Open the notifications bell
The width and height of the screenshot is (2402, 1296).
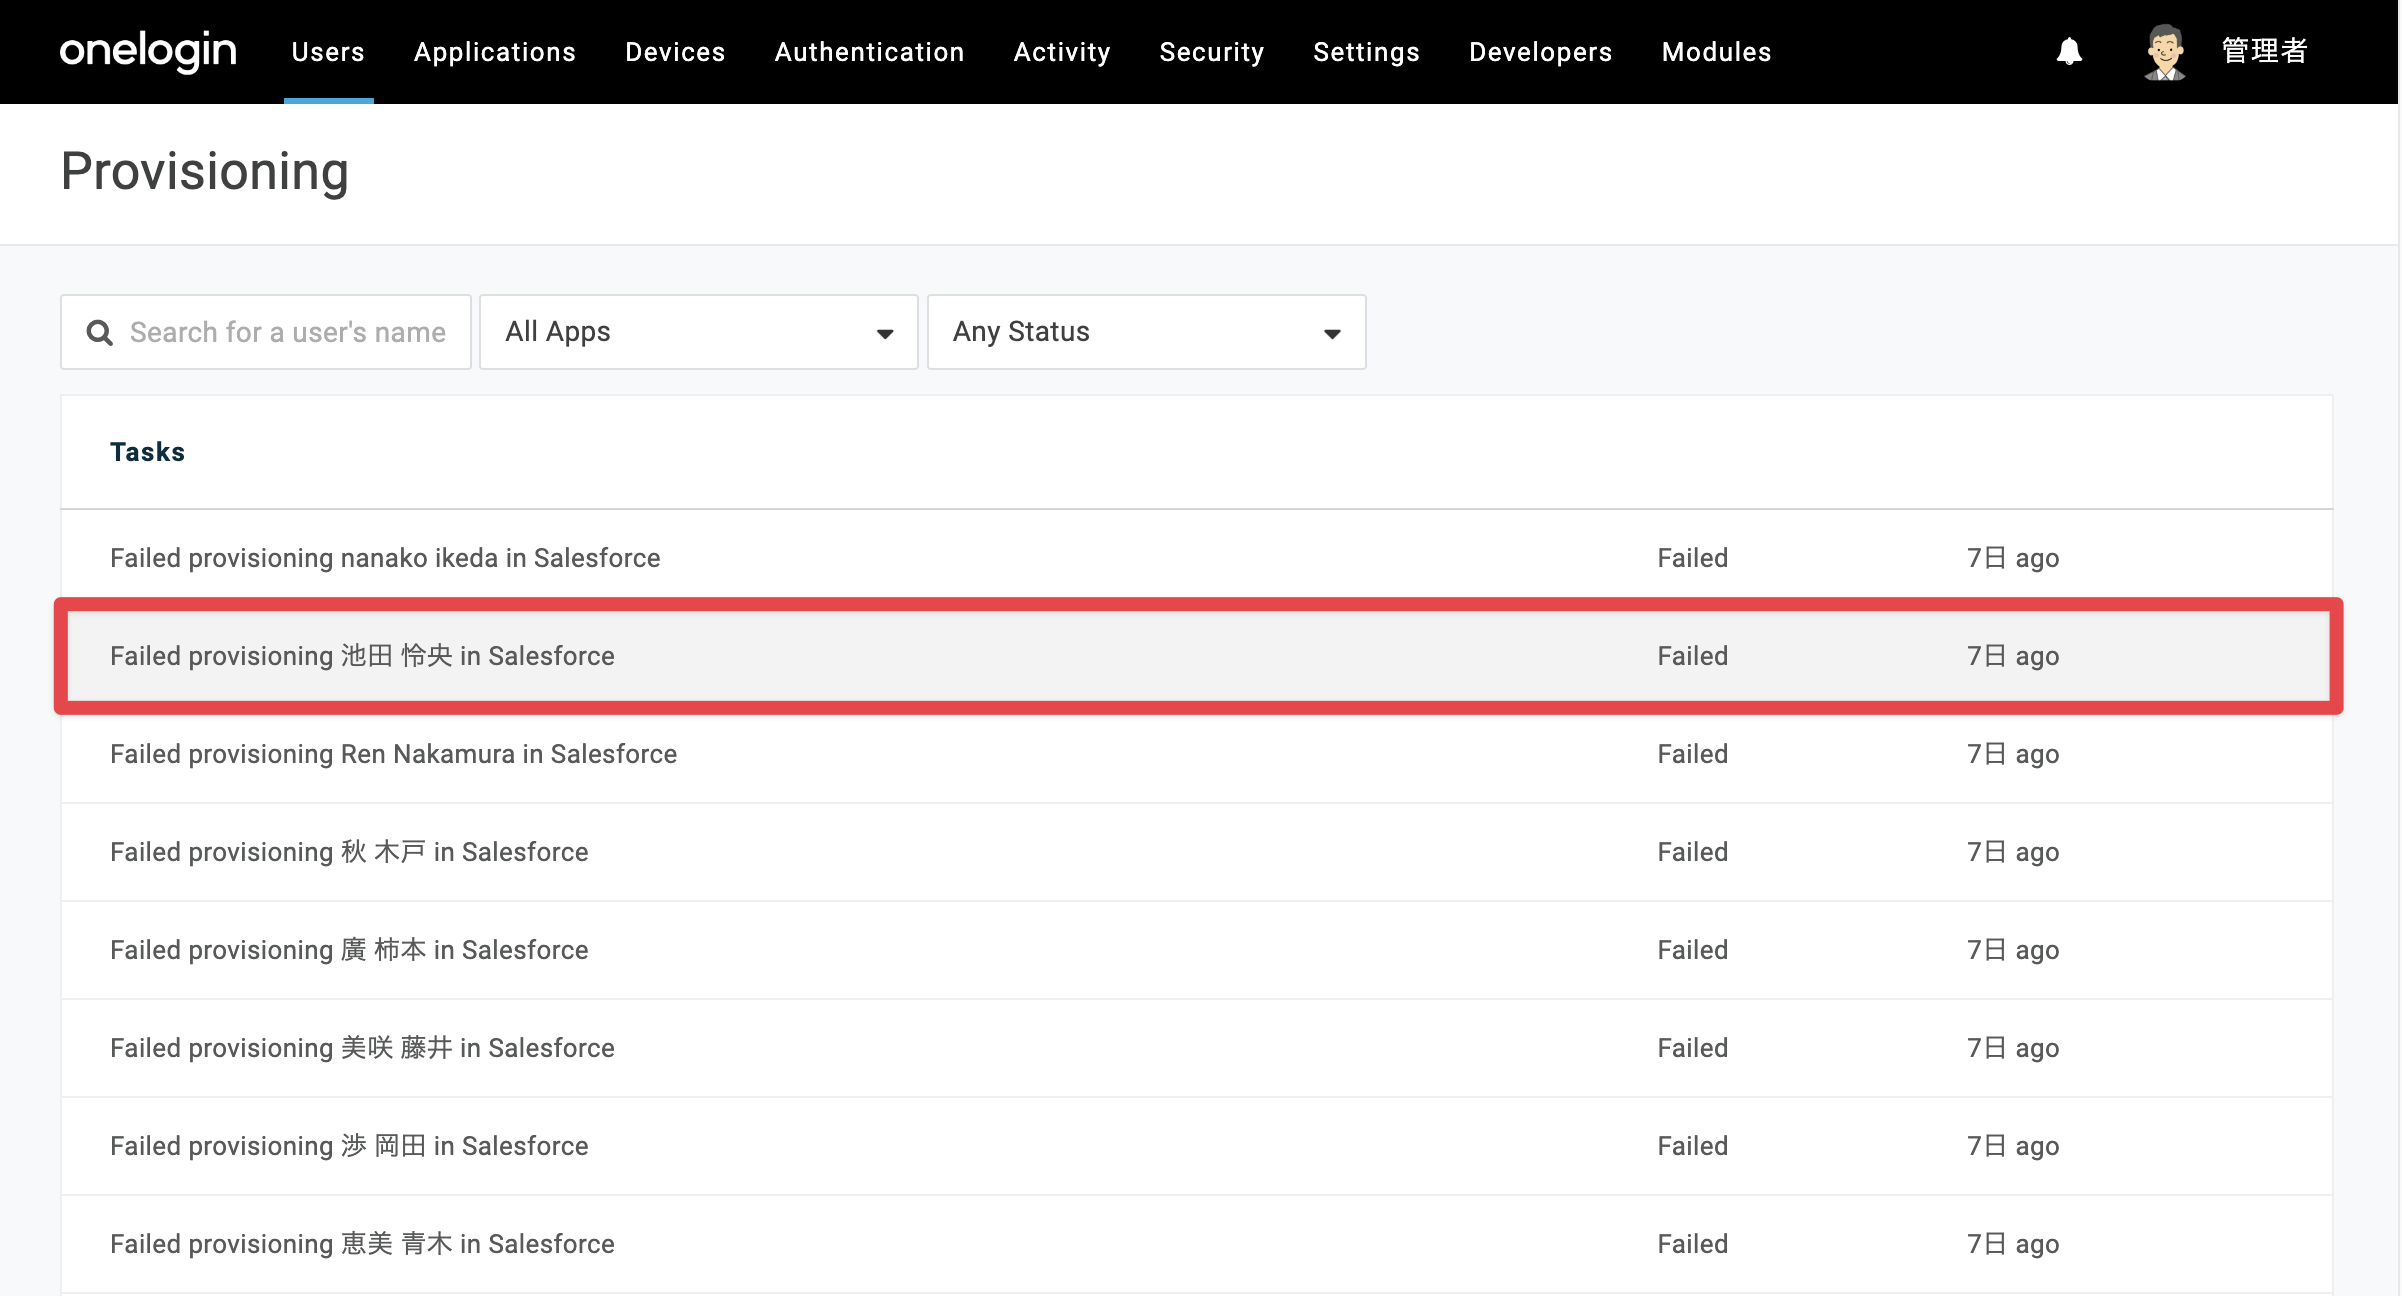2069,51
